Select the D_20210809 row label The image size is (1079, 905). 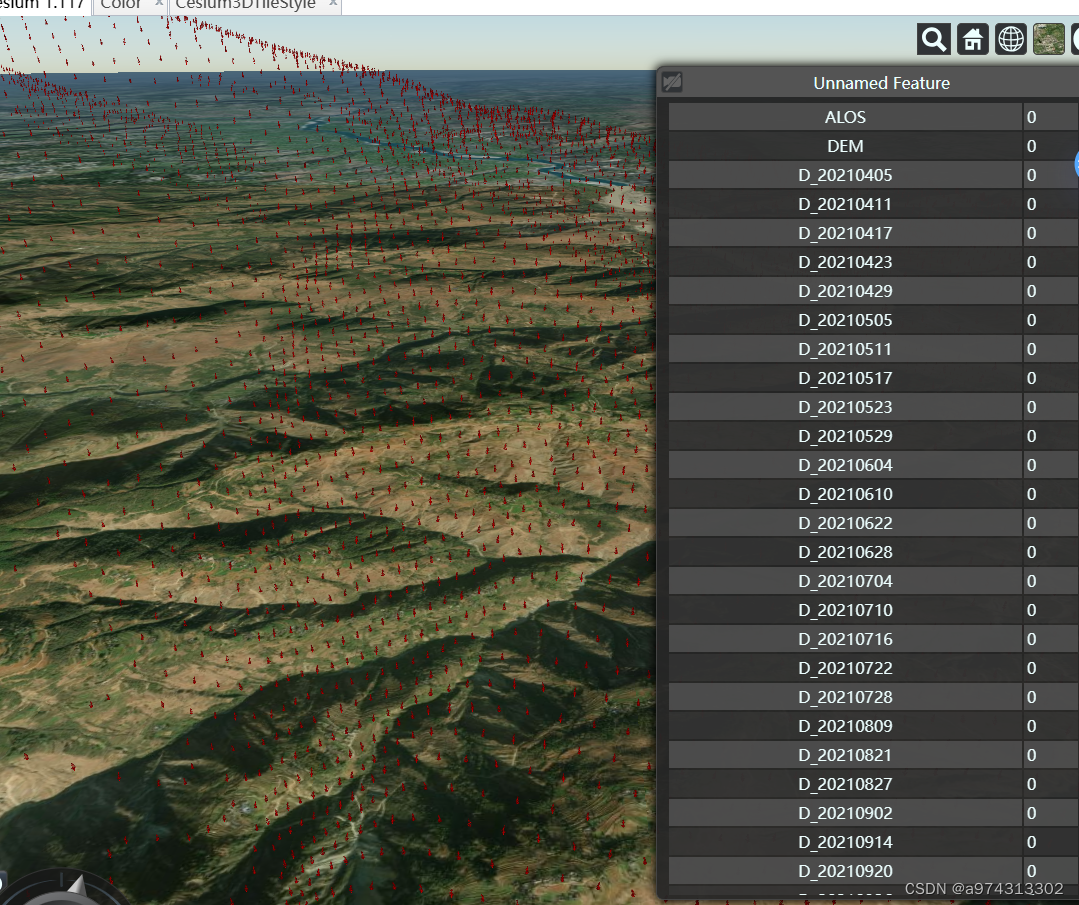pos(845,726)
